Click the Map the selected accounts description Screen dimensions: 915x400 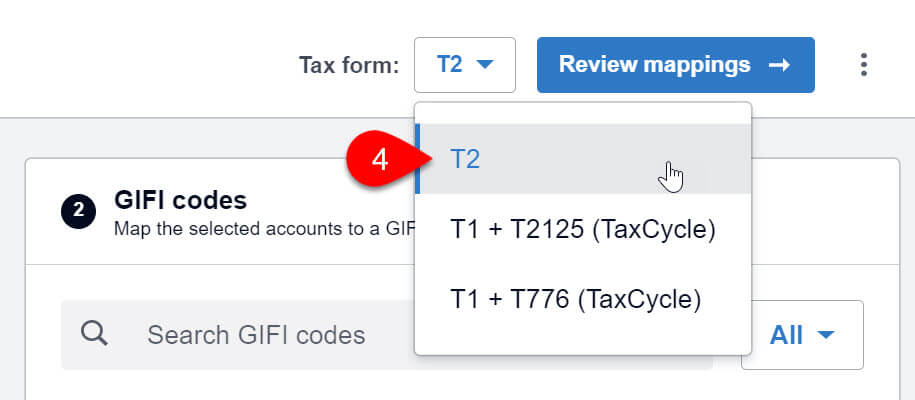tap(264, 228)
